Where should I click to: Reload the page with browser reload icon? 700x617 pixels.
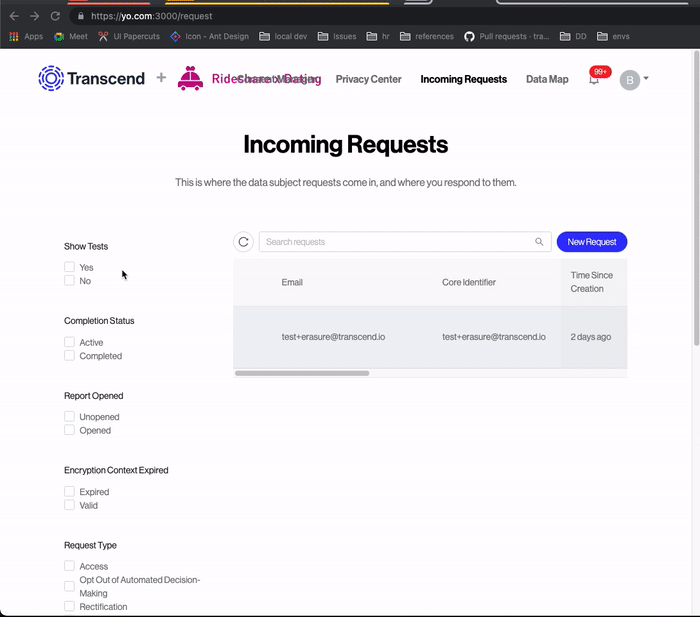pyautogui.click(x=55, y=16)
